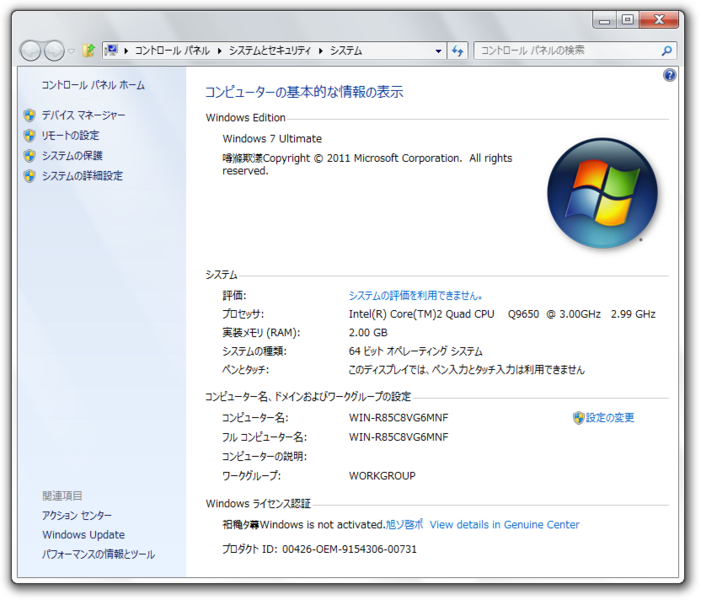Click the shield icon next to 設定の変更
The width and height of the screenshot is (701, 600).
[579, 418]
